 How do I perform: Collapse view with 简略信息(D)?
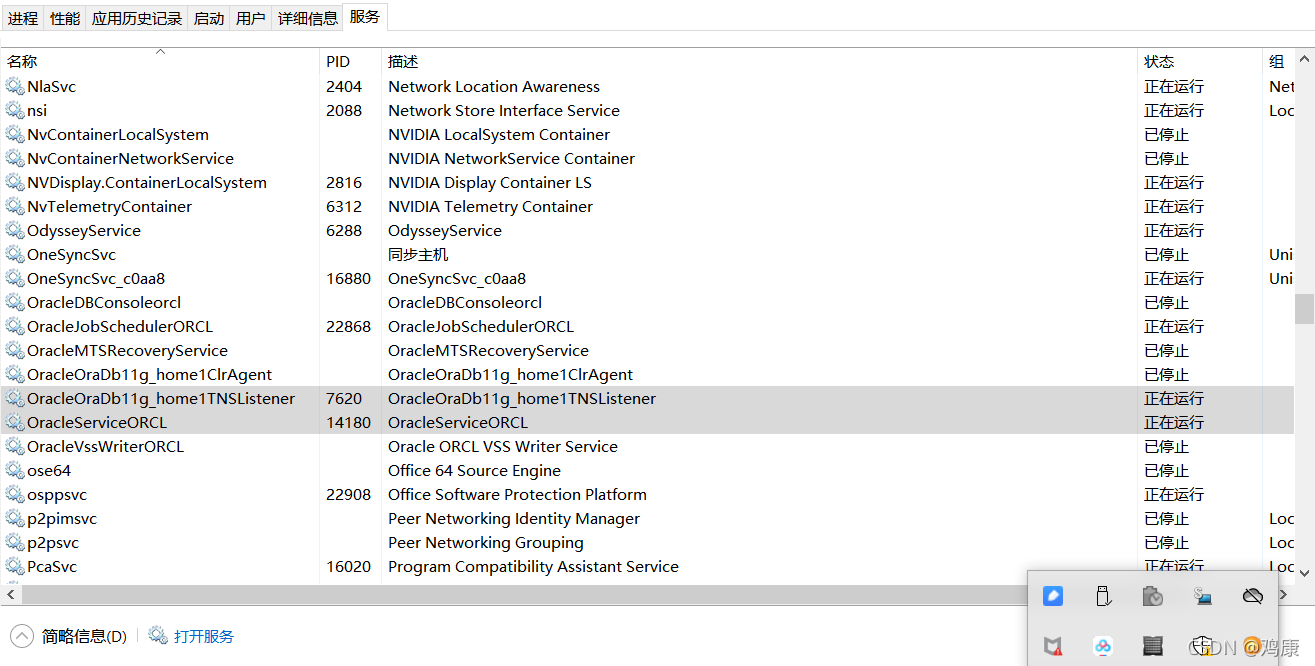point(84,636)
